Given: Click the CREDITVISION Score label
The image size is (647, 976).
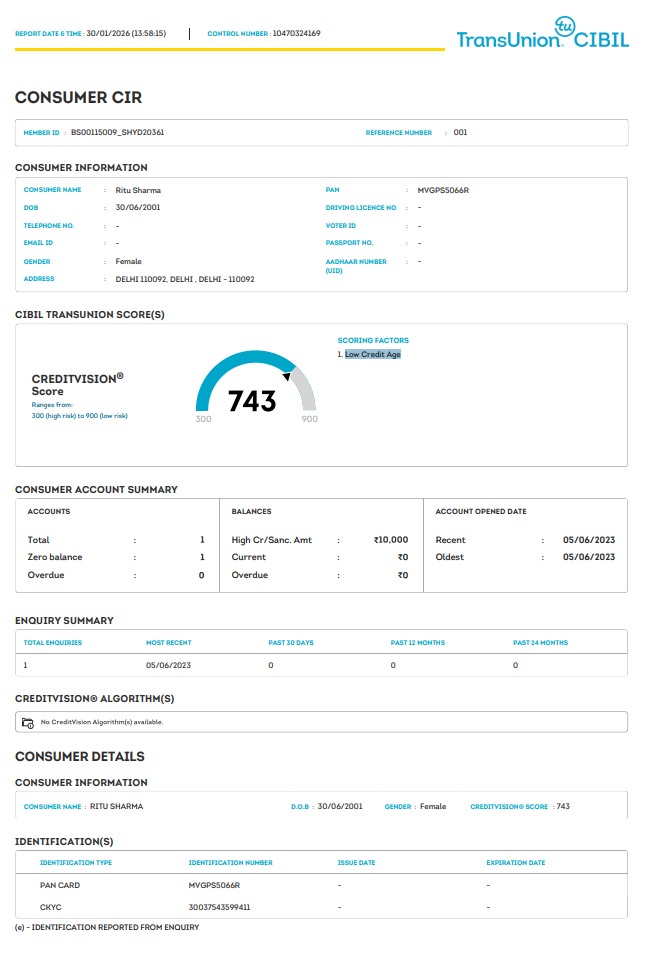Looking at the screenshot, I should tap(77, 385).
